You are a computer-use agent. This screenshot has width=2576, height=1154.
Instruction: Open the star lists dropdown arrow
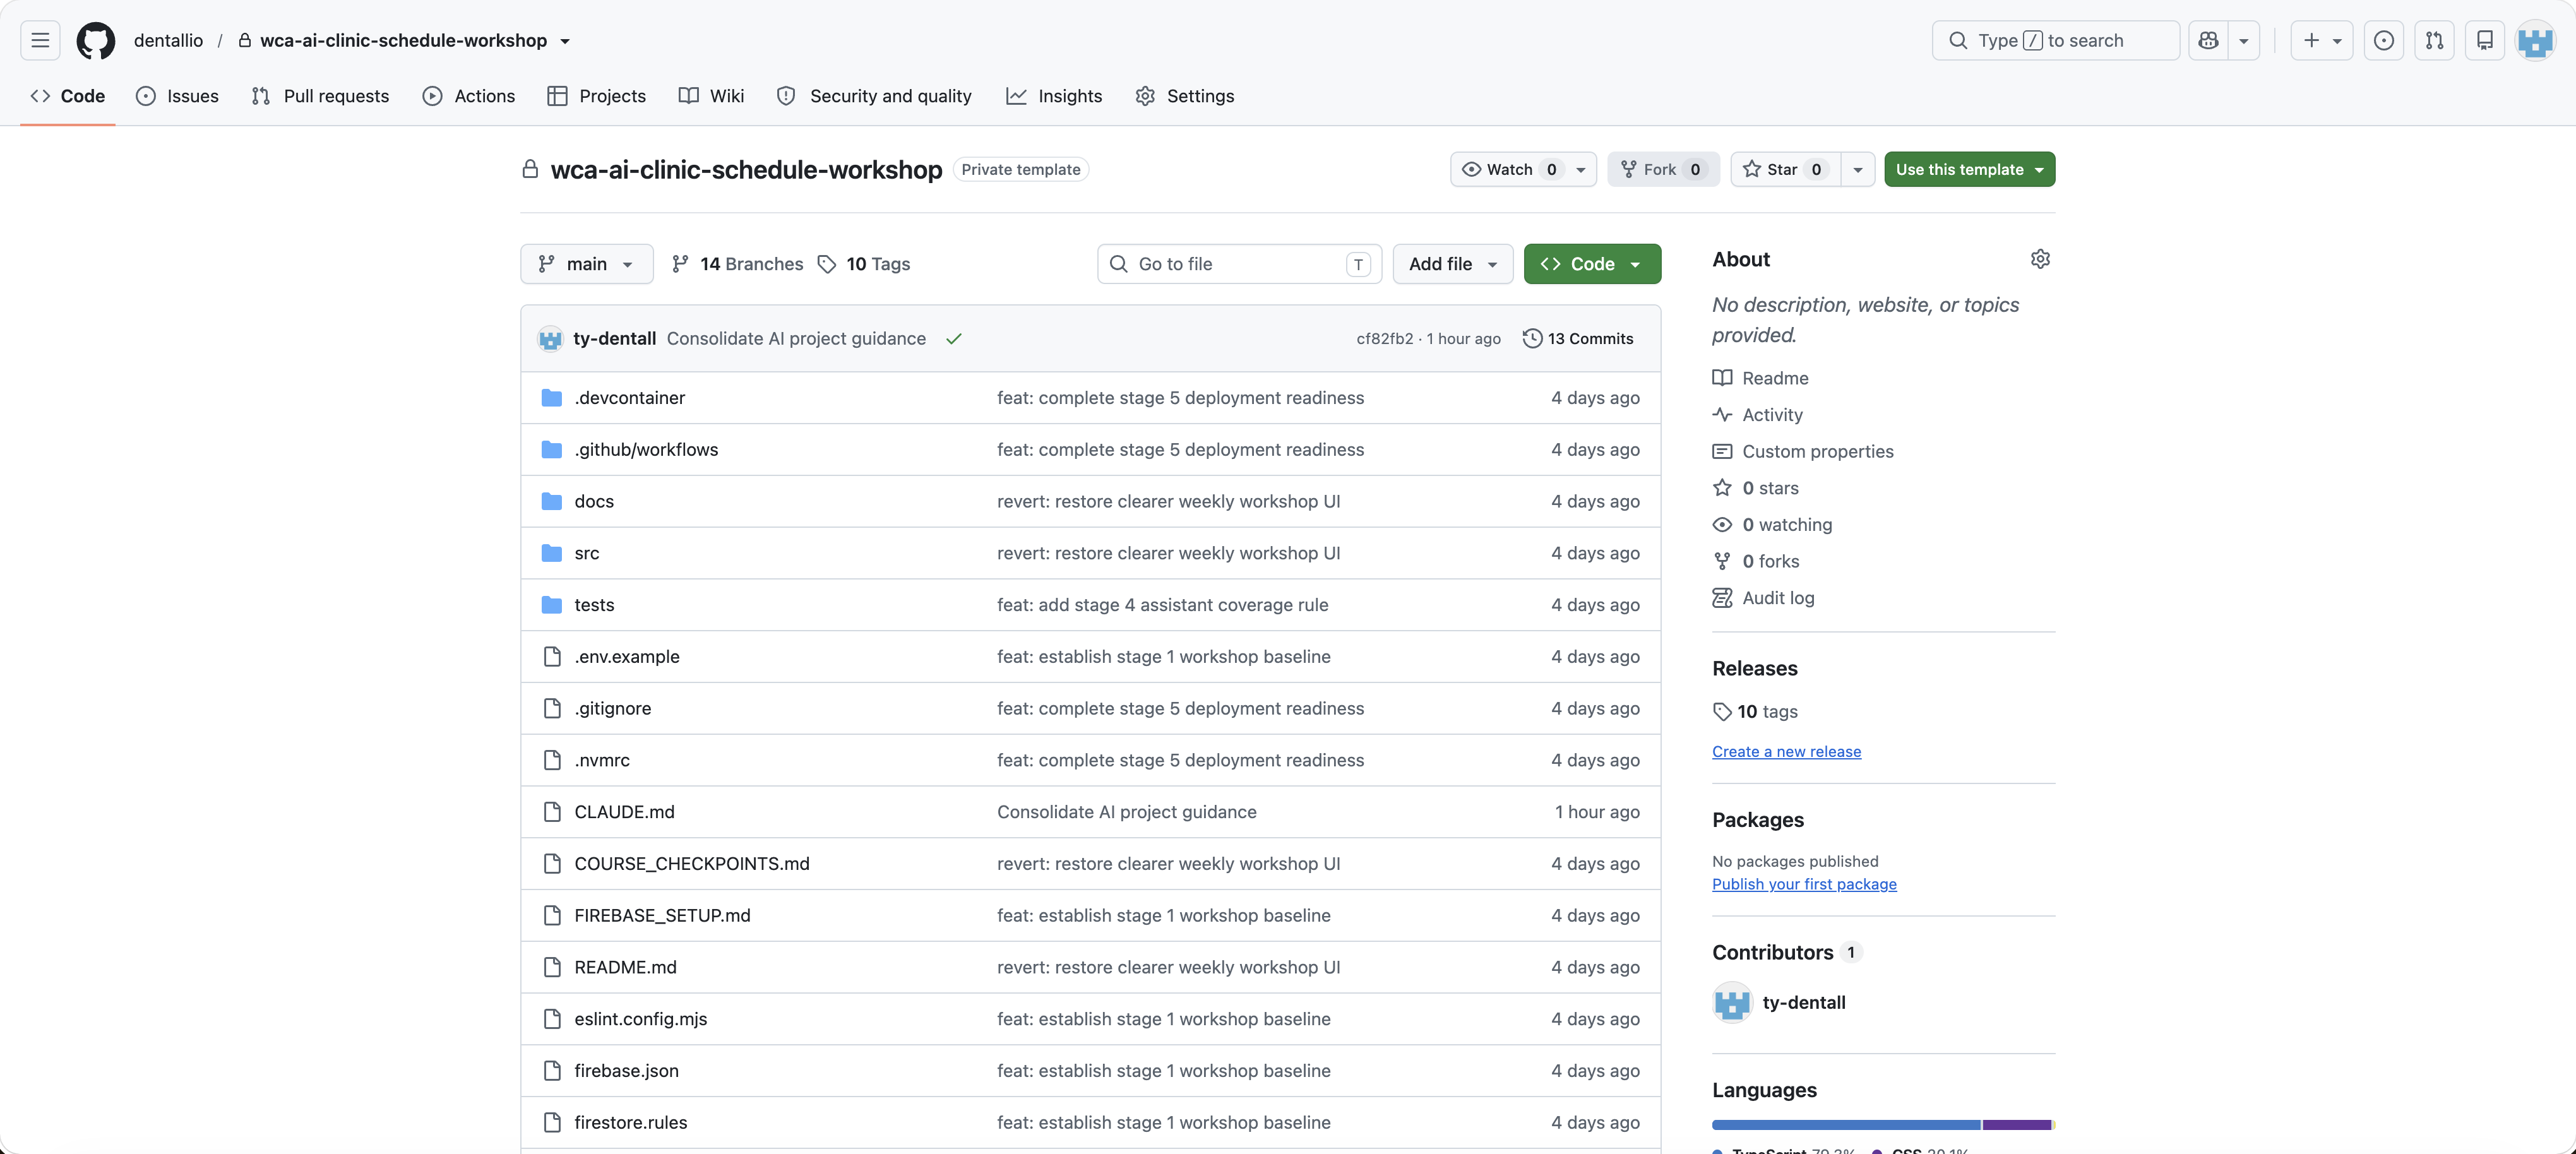pyautogui.click(x=1858, y=169)
